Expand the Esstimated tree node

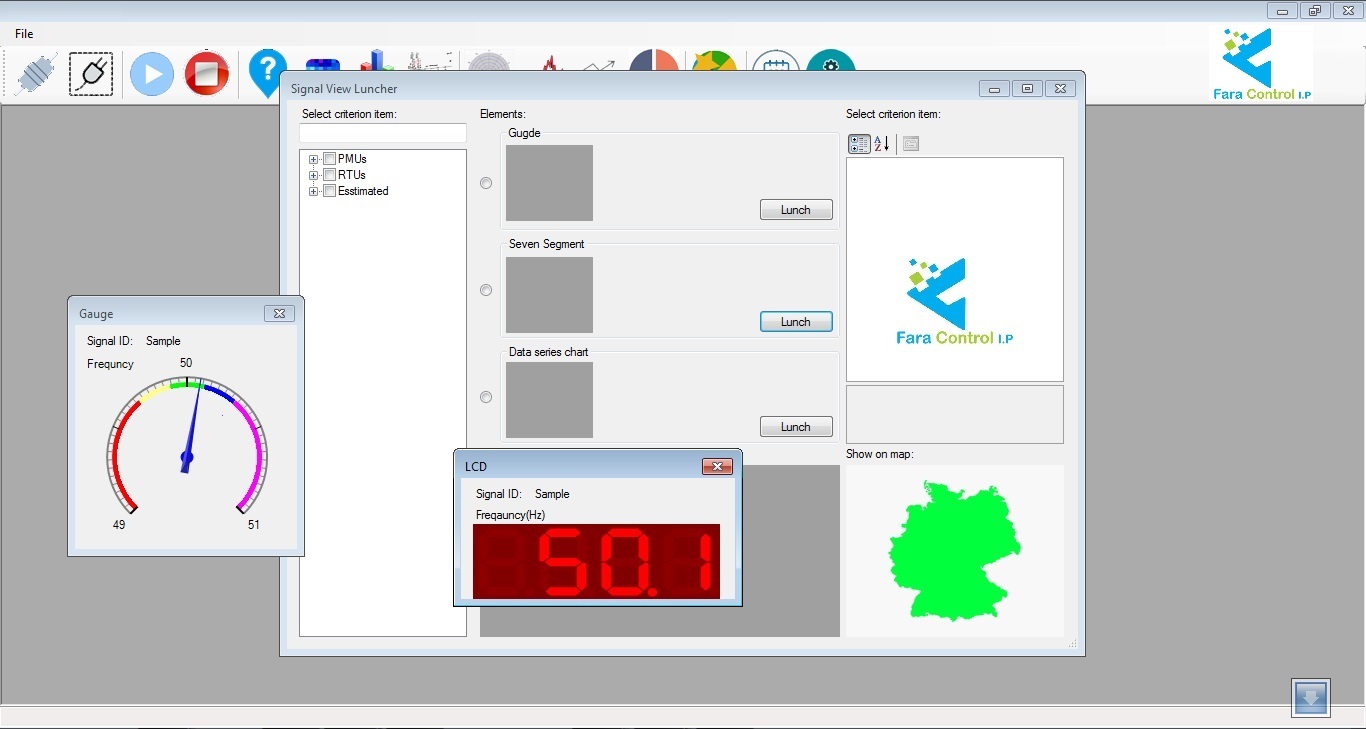click(314, 191)
